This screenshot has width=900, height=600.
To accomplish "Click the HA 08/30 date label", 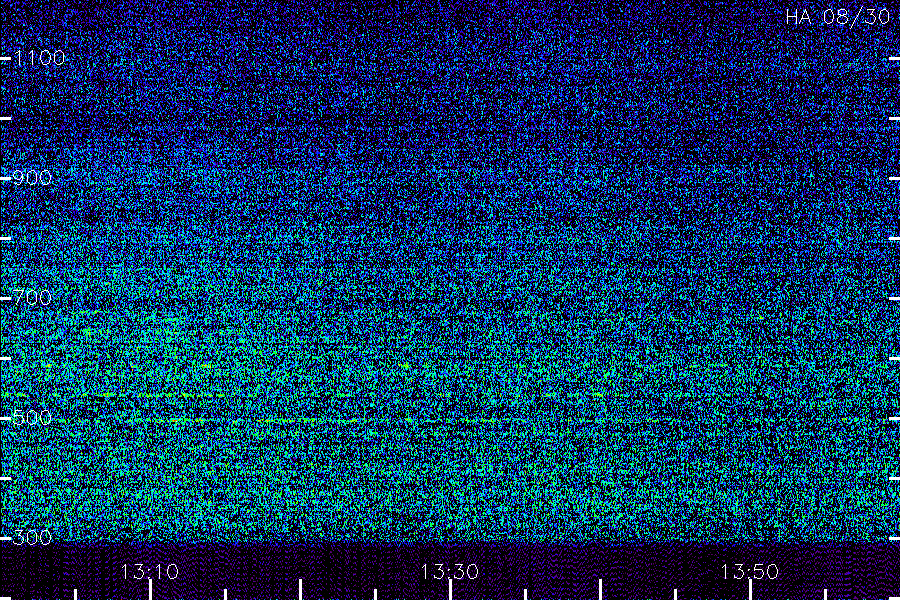I will pos(837,17).
